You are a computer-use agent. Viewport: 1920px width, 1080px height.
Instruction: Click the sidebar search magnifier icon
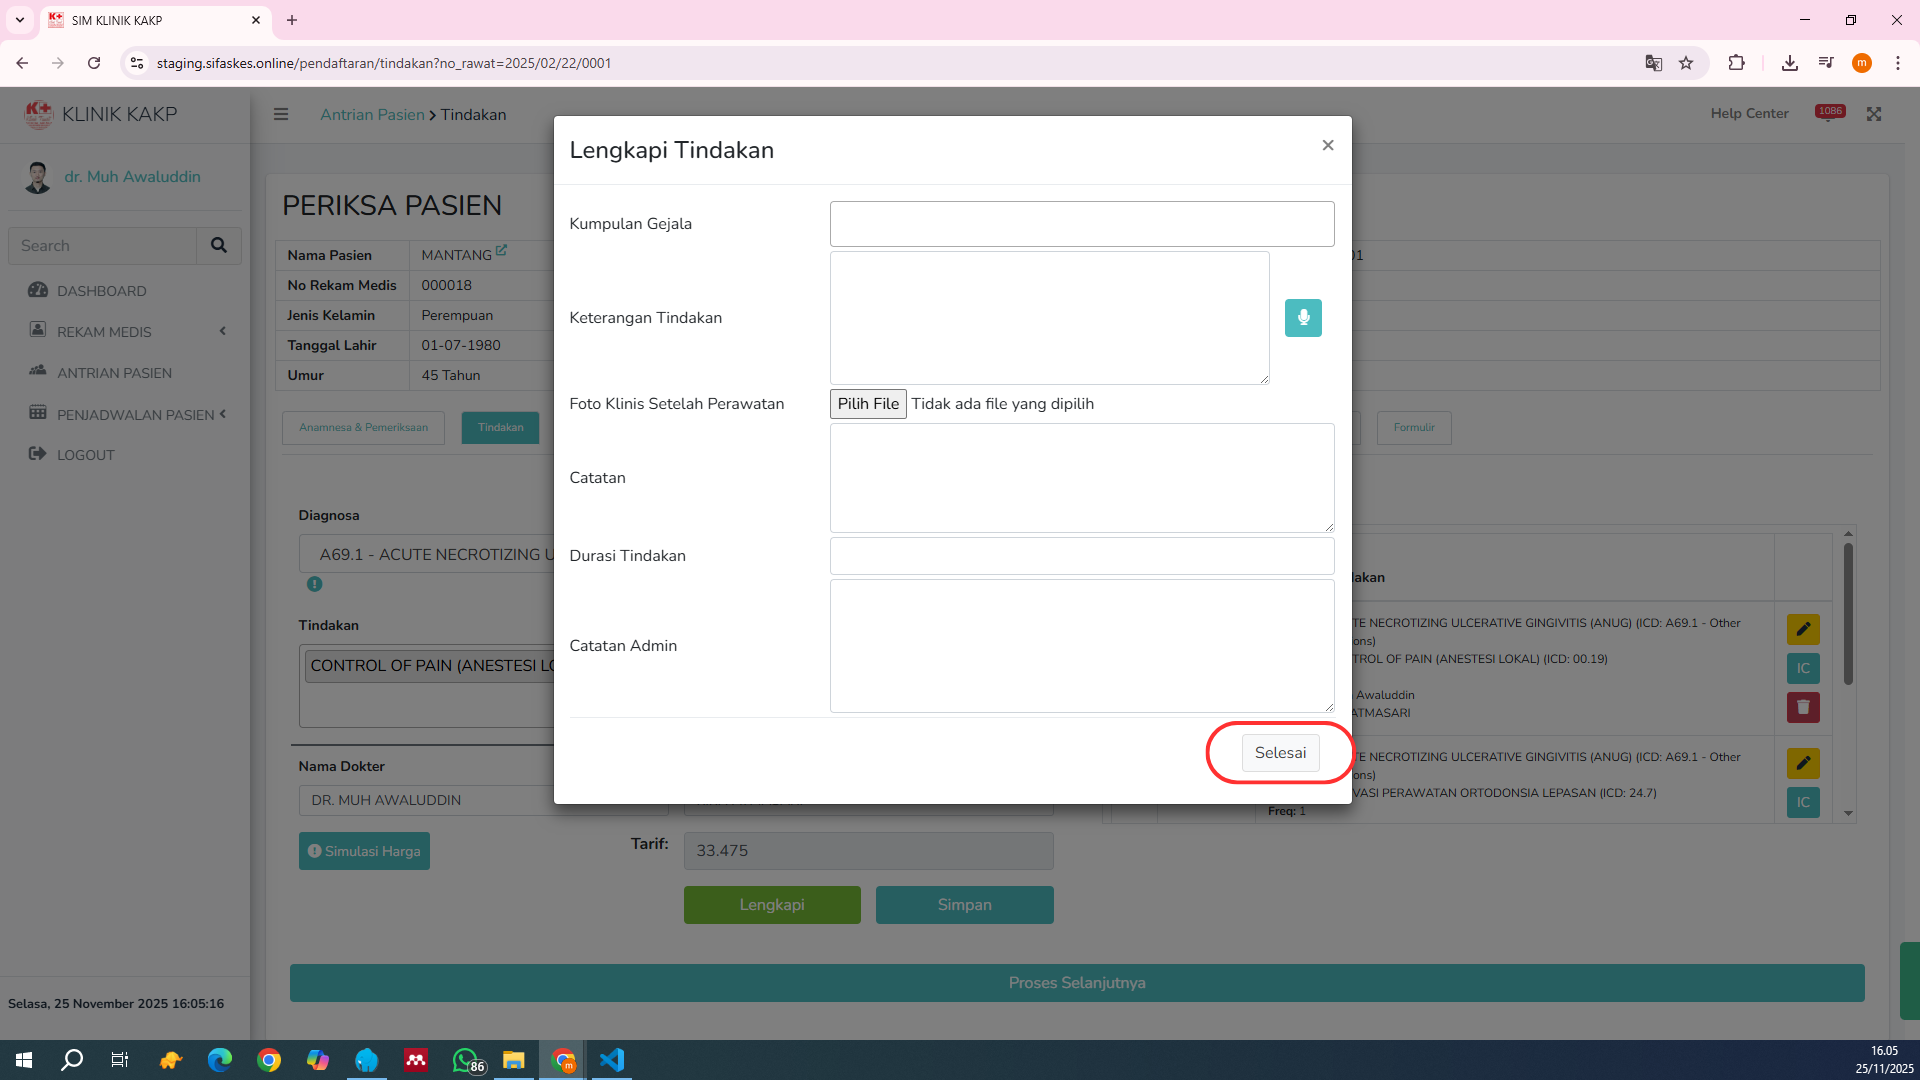[x=219, y=246]
